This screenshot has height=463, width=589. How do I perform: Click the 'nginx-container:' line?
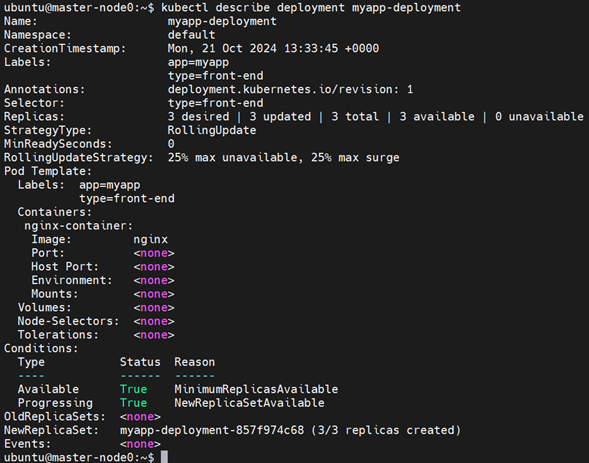[x=79, y=226]
